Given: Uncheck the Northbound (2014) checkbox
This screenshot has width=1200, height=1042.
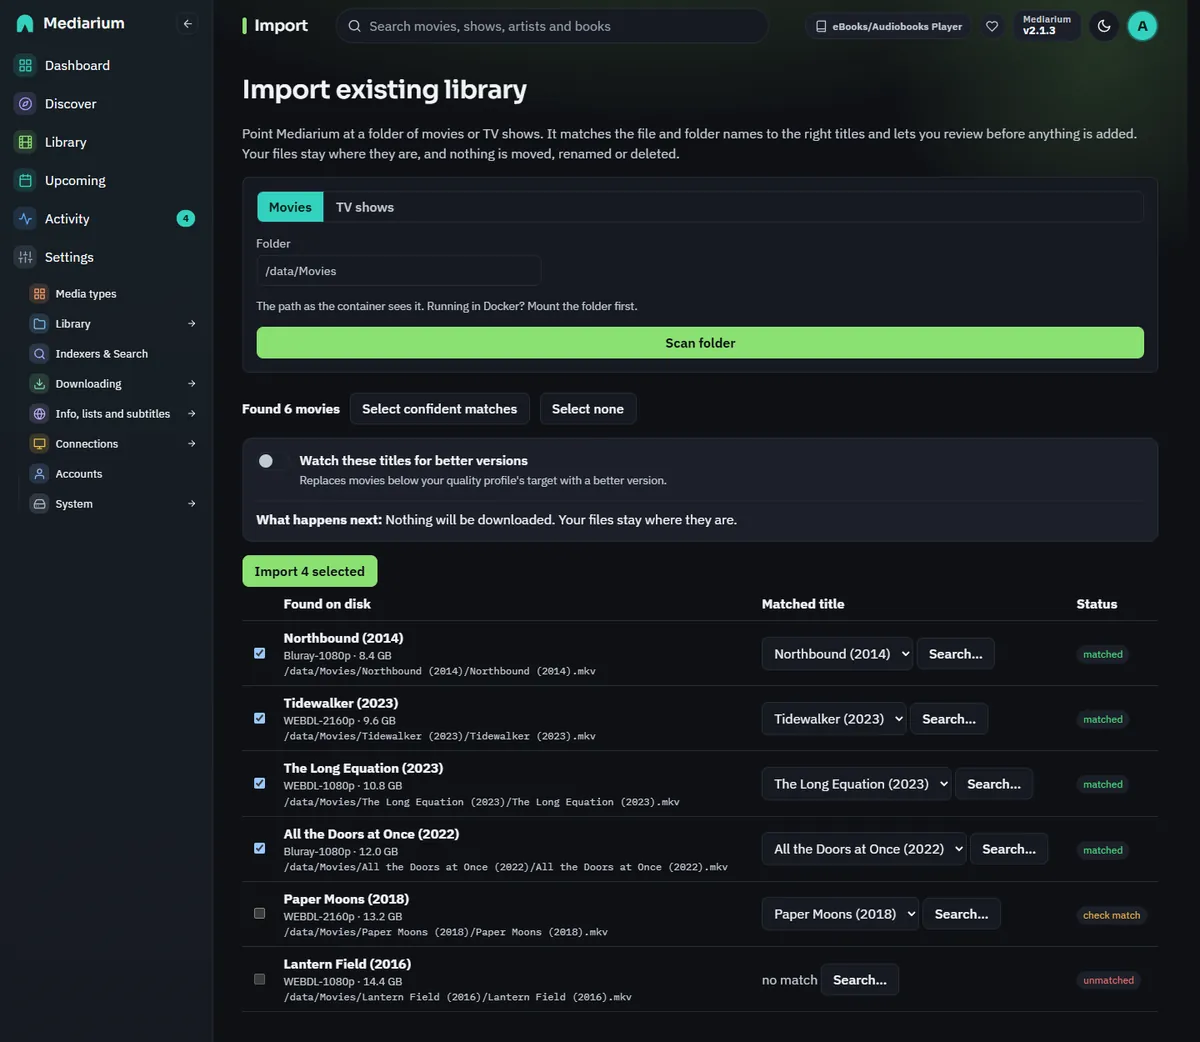Looking at the screenshot, I should (x=259, y=653).
